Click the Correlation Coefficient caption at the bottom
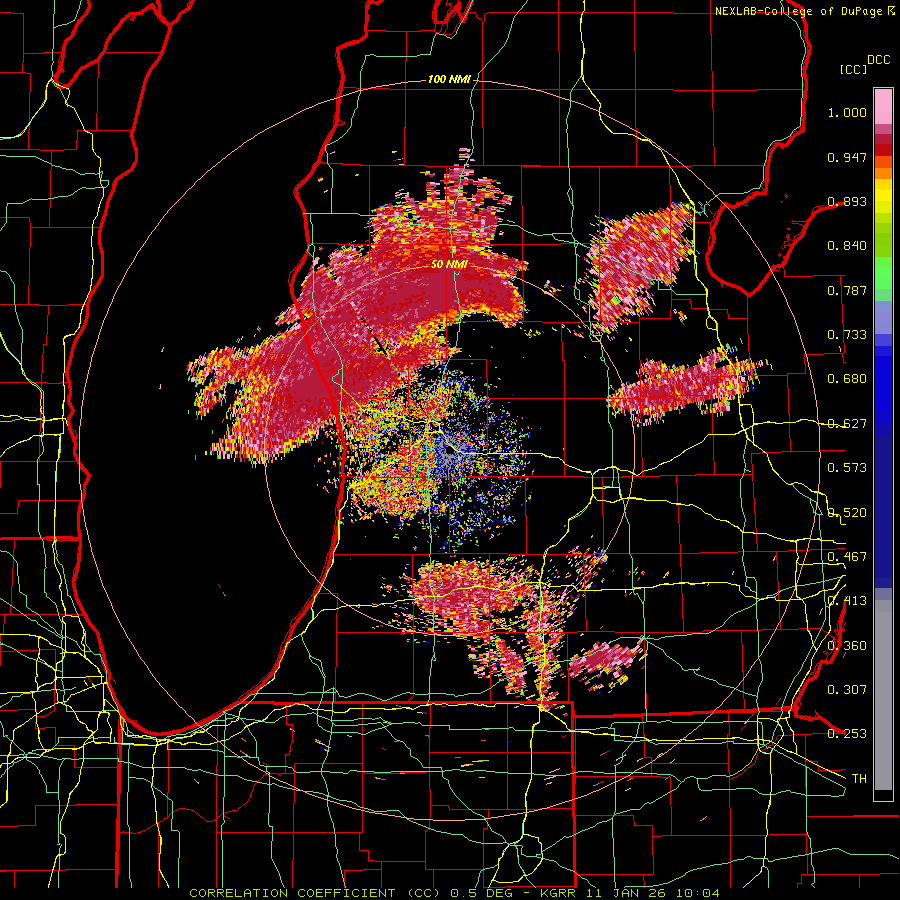The width and height of the screenshot is (900, 900). coord(454,893)
